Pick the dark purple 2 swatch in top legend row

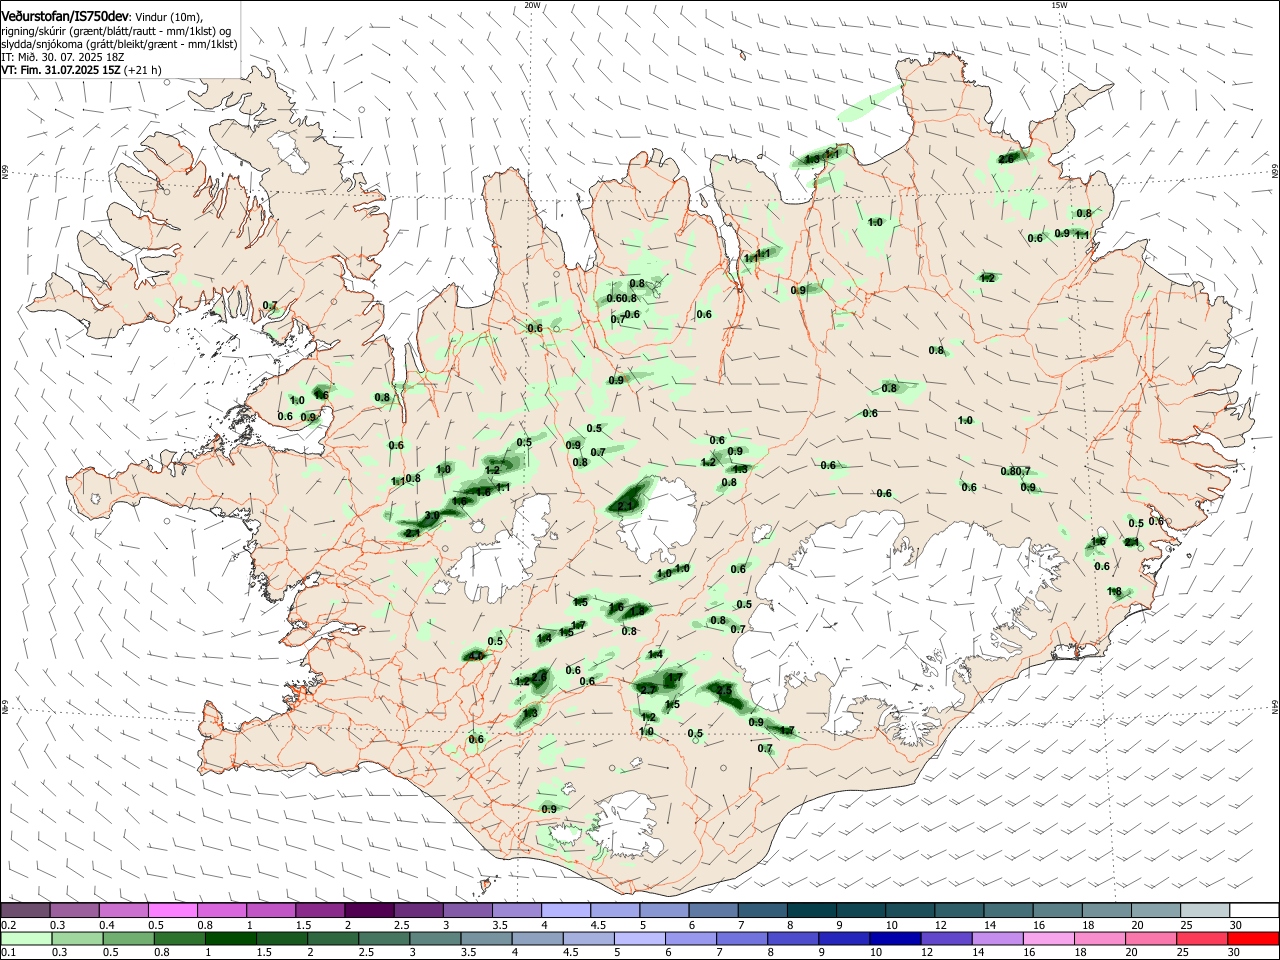pos(368,910)
